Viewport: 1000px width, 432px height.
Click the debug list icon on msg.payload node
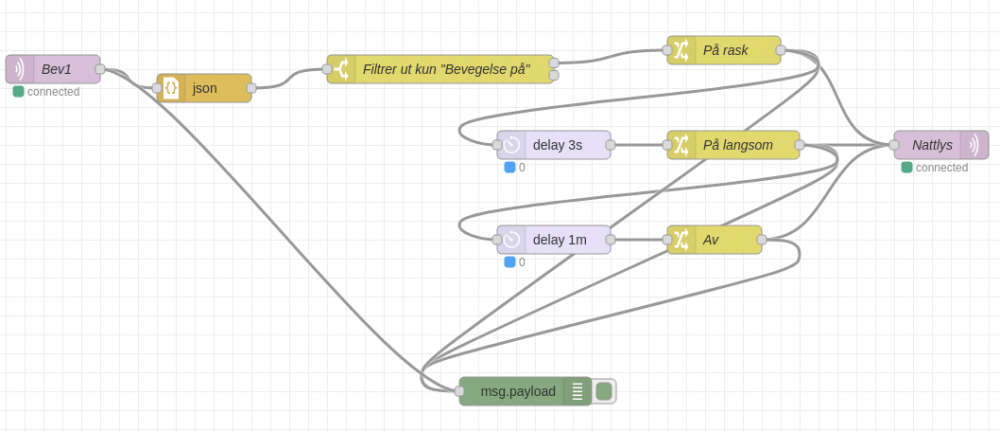click(x=577, y=391)
